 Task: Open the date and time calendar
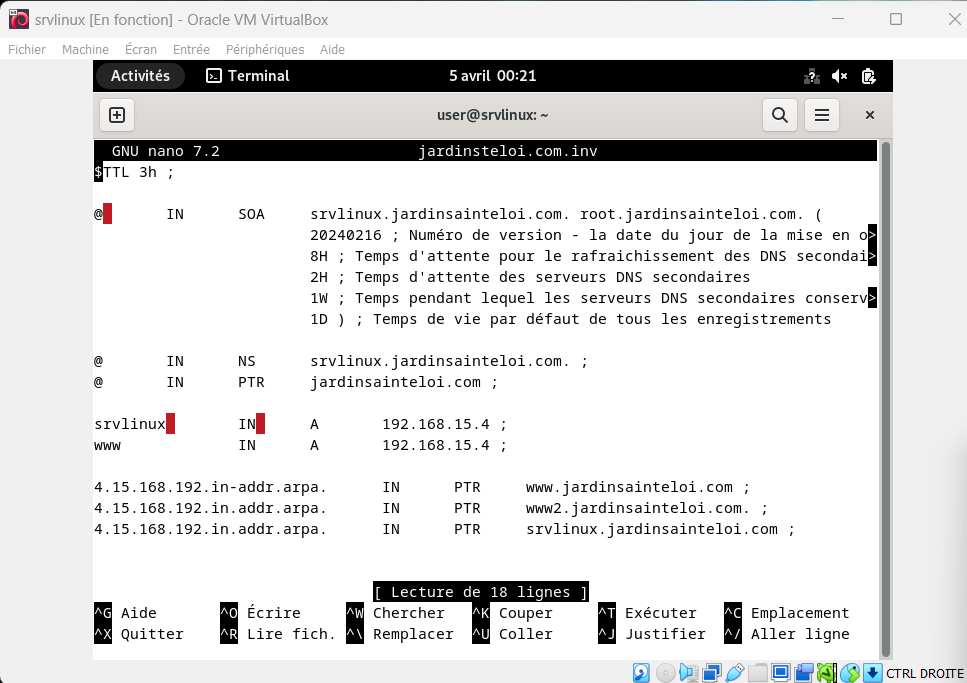(x=493, y=76)
